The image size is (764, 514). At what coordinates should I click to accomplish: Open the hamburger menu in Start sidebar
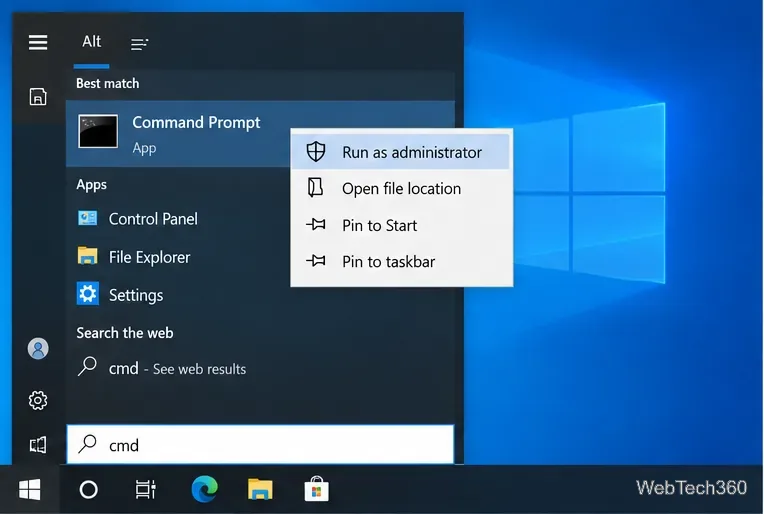(38, 42)
